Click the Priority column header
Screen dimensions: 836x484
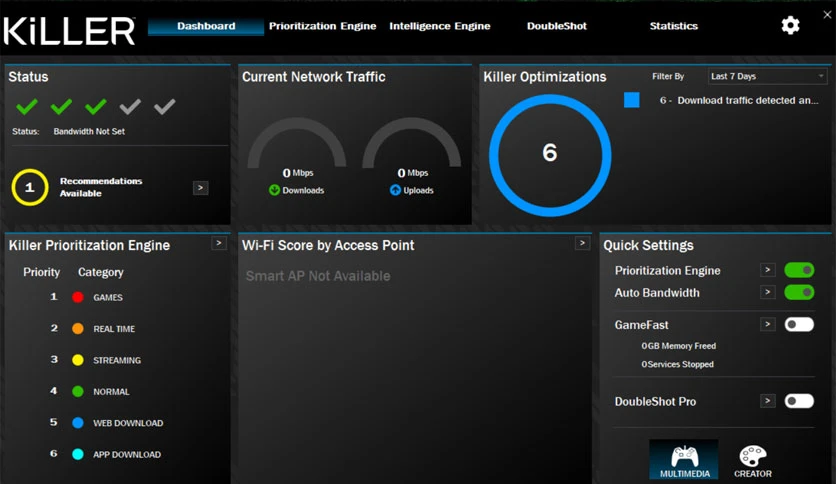[x=41, y=272]
